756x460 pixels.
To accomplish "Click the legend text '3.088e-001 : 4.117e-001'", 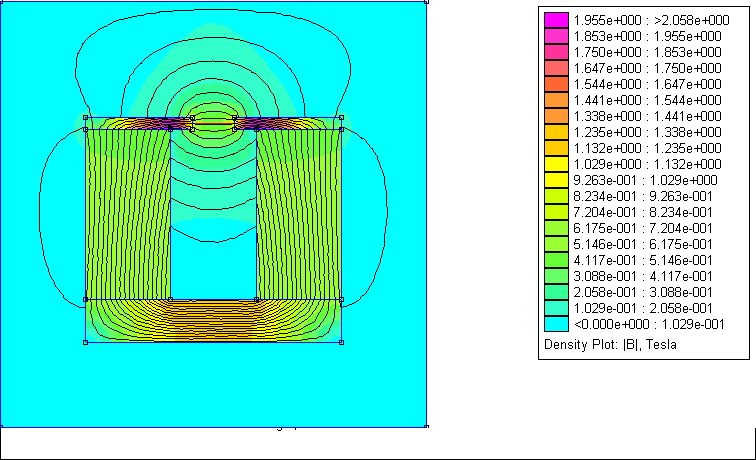I will click(643, 276).
